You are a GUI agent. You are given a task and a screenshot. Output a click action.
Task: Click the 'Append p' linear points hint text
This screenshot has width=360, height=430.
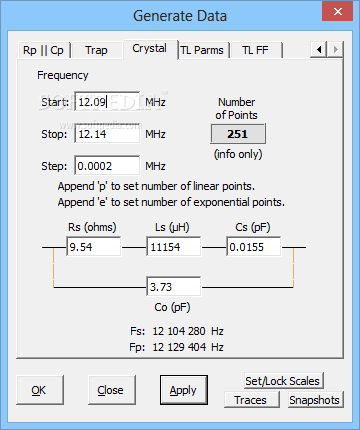click(x=156, y=186)
